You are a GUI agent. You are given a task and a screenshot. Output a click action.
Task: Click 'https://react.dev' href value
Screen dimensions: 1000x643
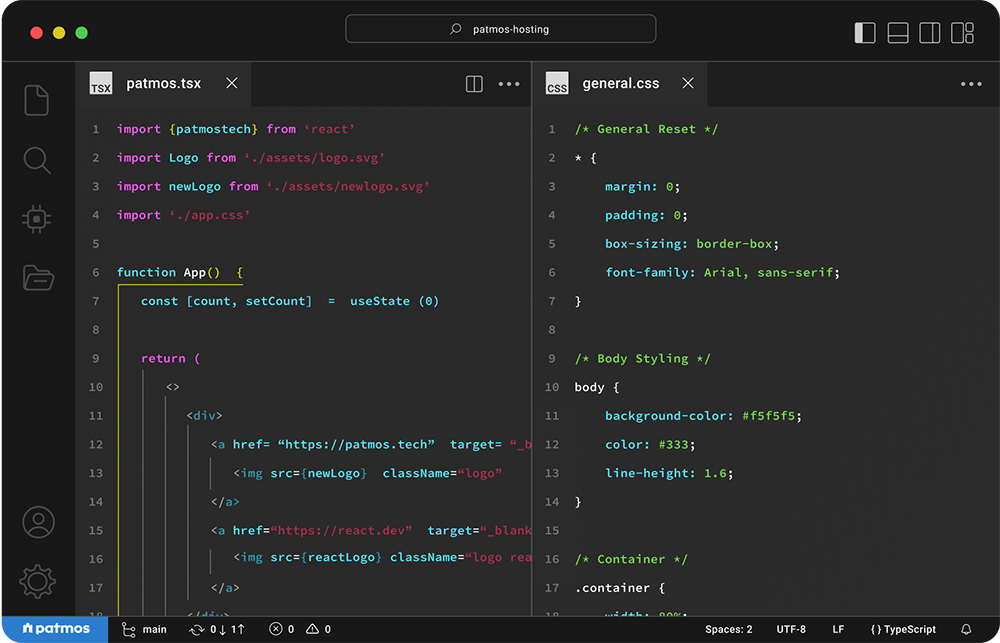tap(341, 531)
